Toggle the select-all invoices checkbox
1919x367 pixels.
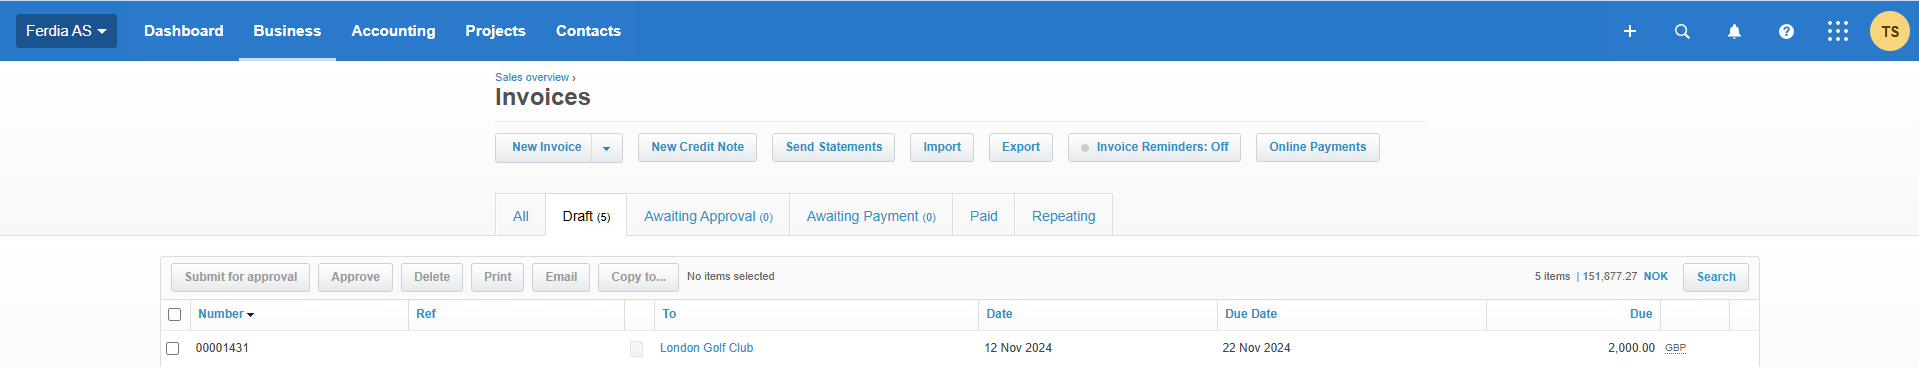point(174,314)
